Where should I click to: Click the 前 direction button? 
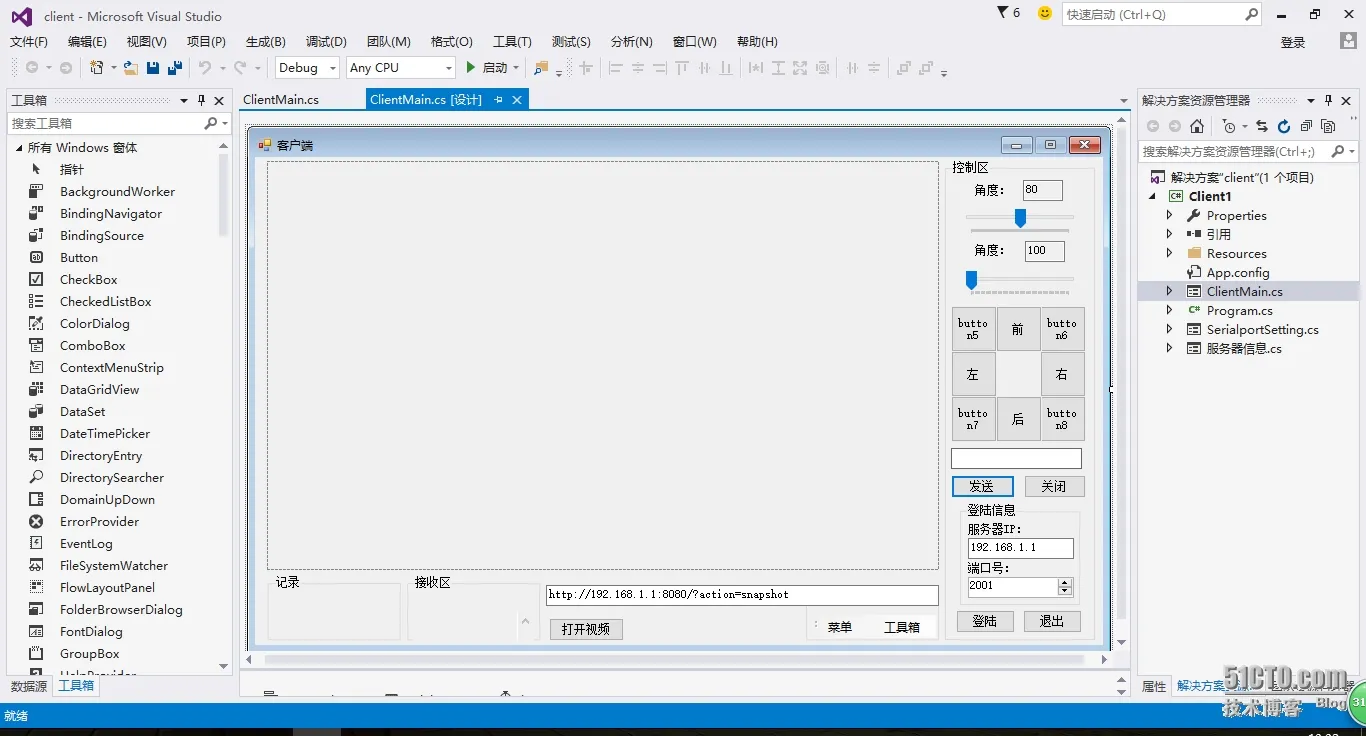[x=1018, y=329]
